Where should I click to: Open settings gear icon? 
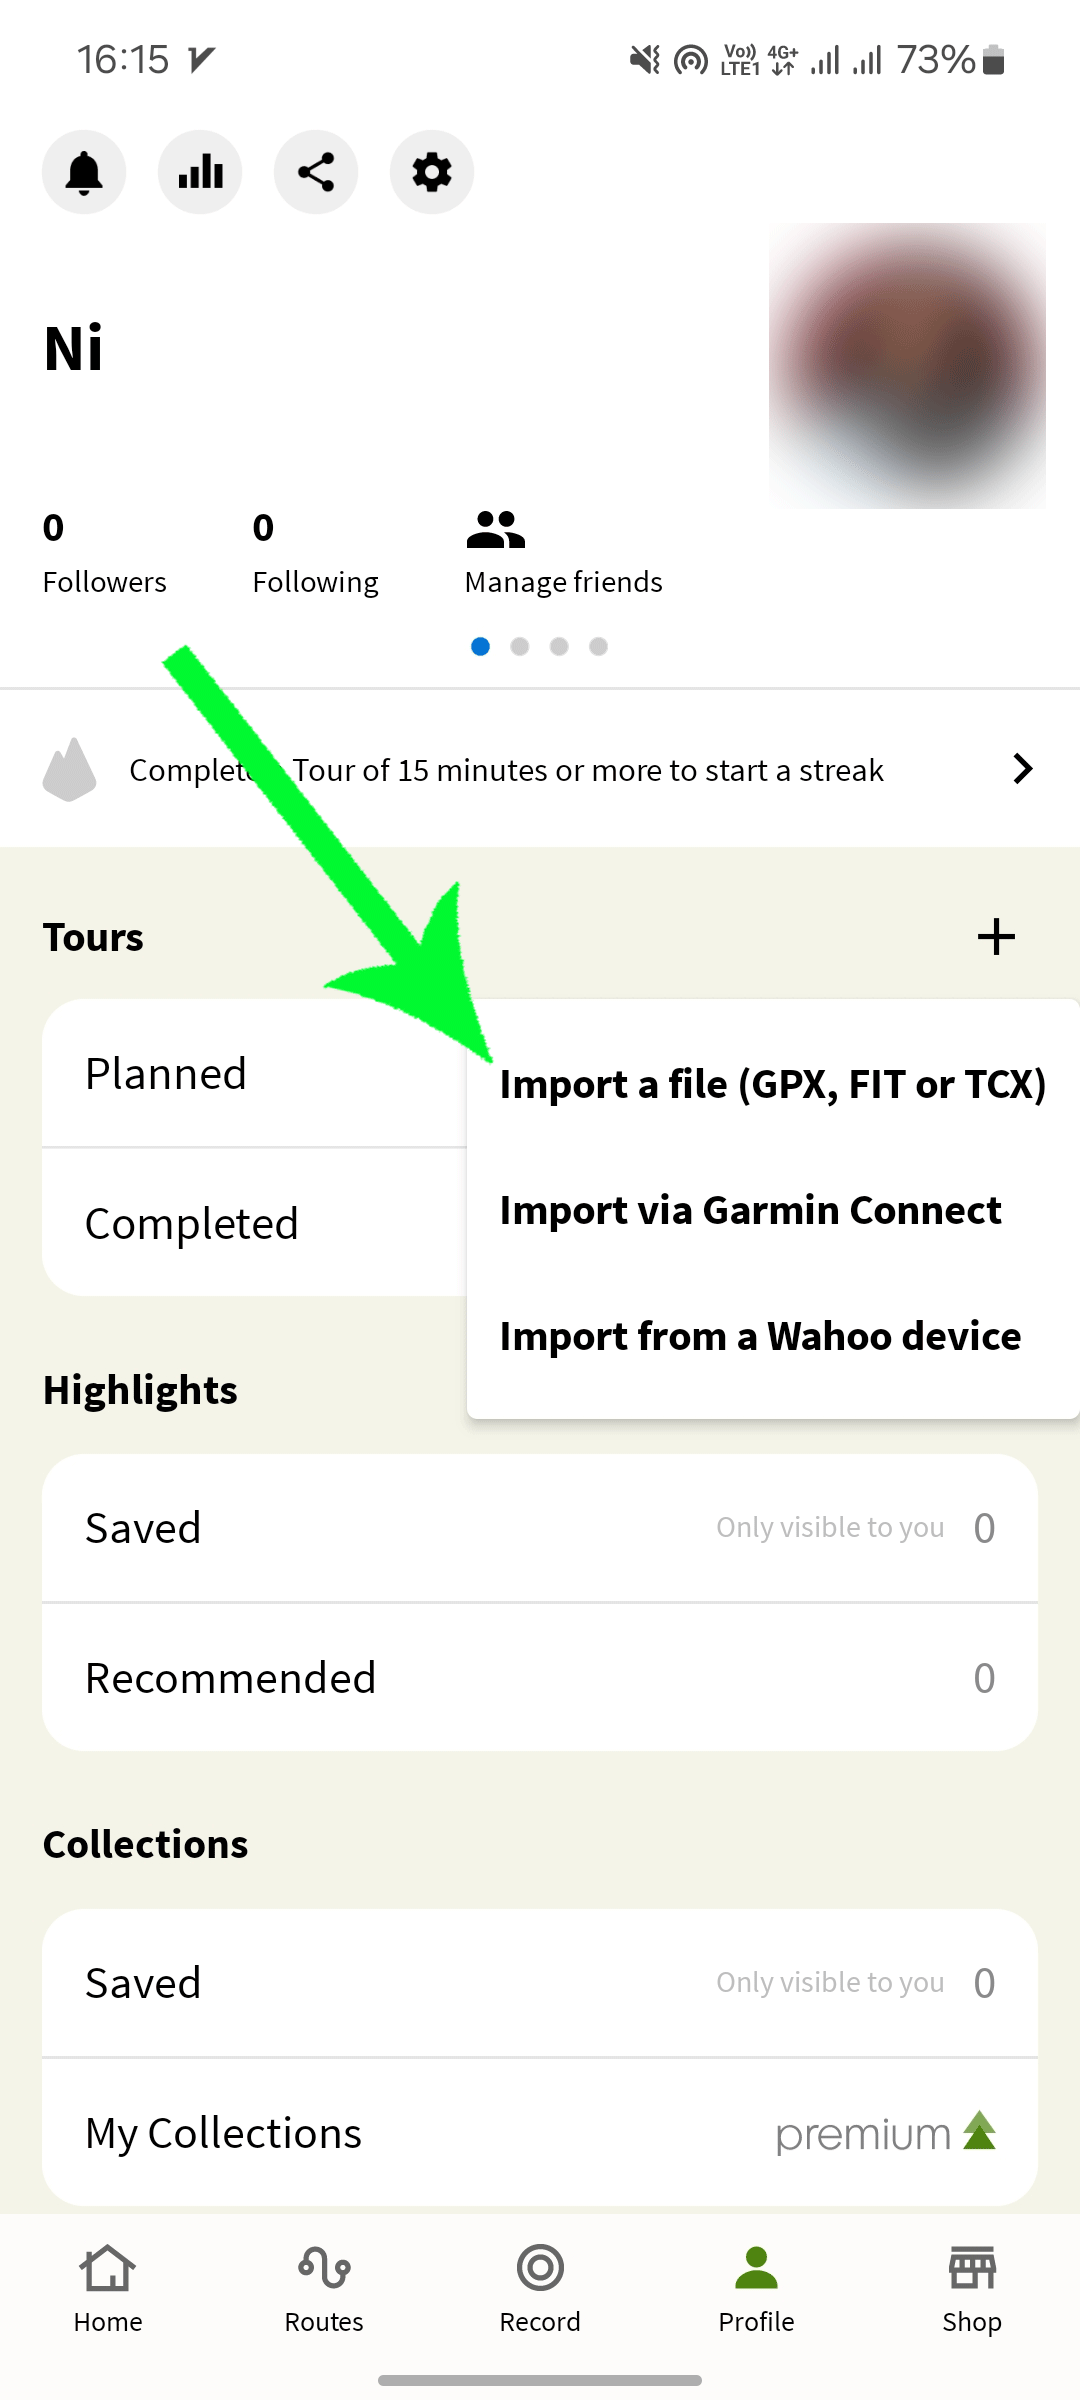432,172
